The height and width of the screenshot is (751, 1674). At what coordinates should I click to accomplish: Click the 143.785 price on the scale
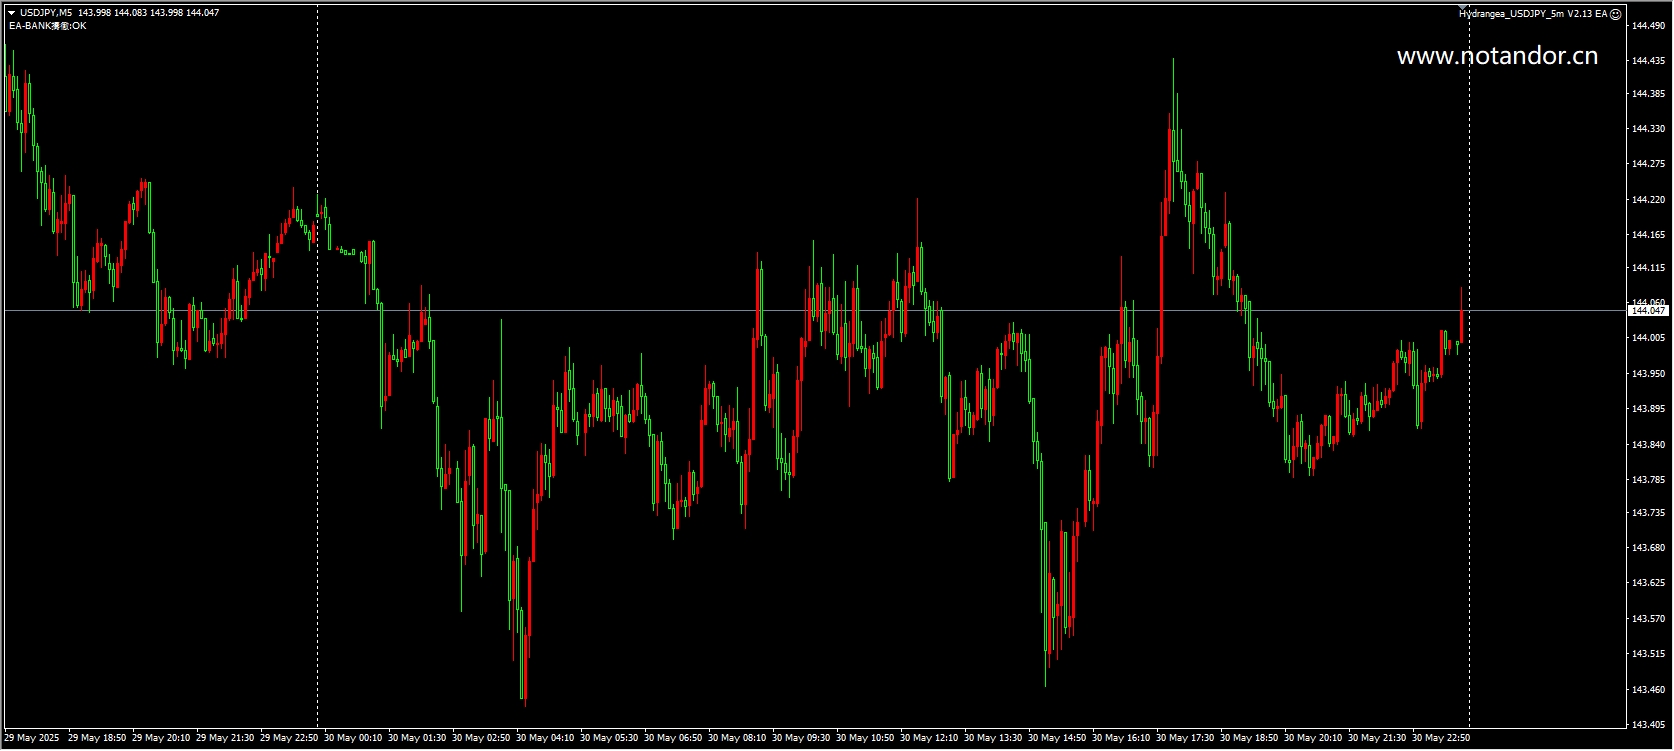pos(1648,480)
